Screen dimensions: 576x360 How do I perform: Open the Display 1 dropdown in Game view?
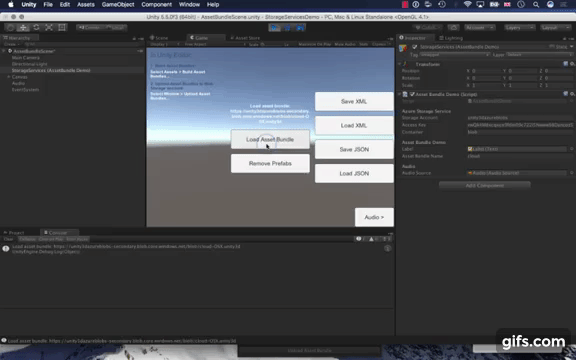[x=165, y=44]
